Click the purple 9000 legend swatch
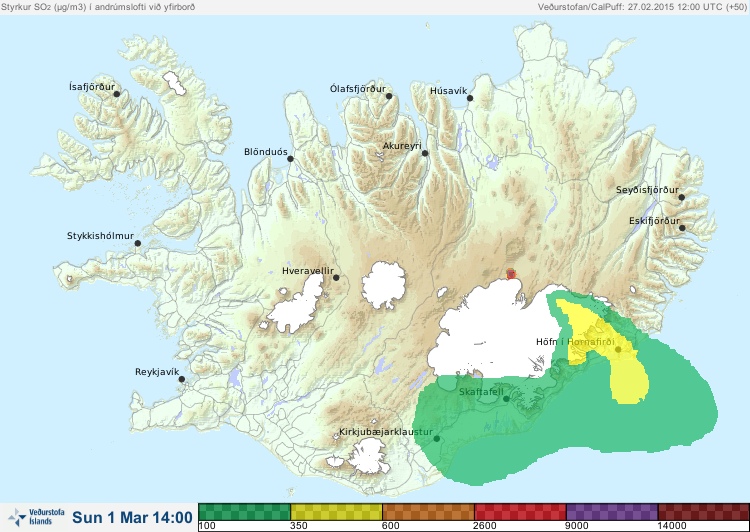The width and height of the screenshot is (750, 532). [612, 511]
